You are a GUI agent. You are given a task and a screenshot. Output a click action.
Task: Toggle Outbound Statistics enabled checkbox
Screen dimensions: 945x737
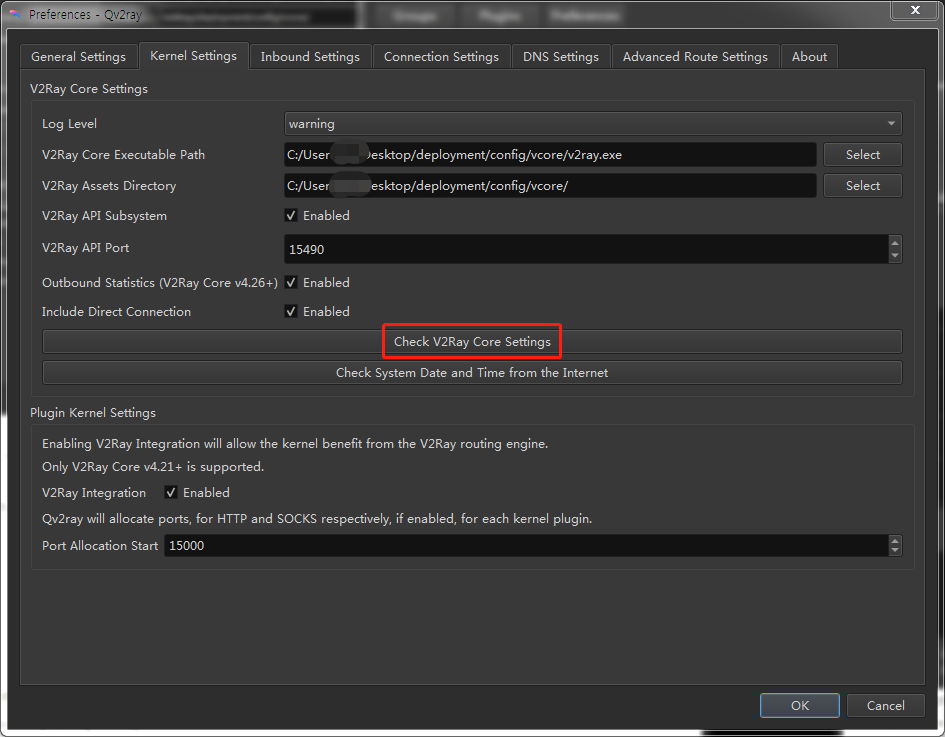pyautogui.click(x=291, y=283)
